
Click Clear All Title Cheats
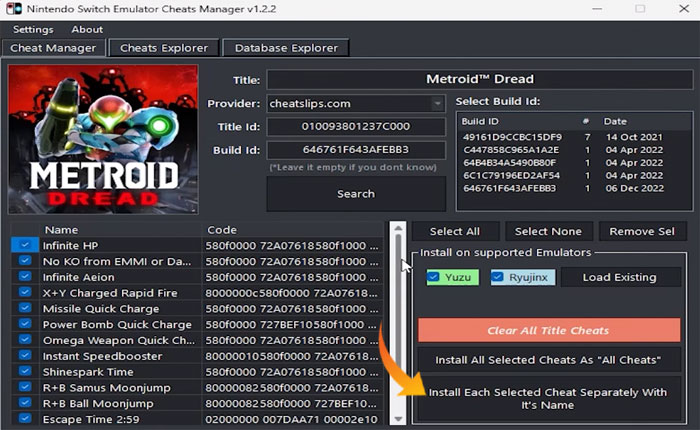tap(548, 330)
